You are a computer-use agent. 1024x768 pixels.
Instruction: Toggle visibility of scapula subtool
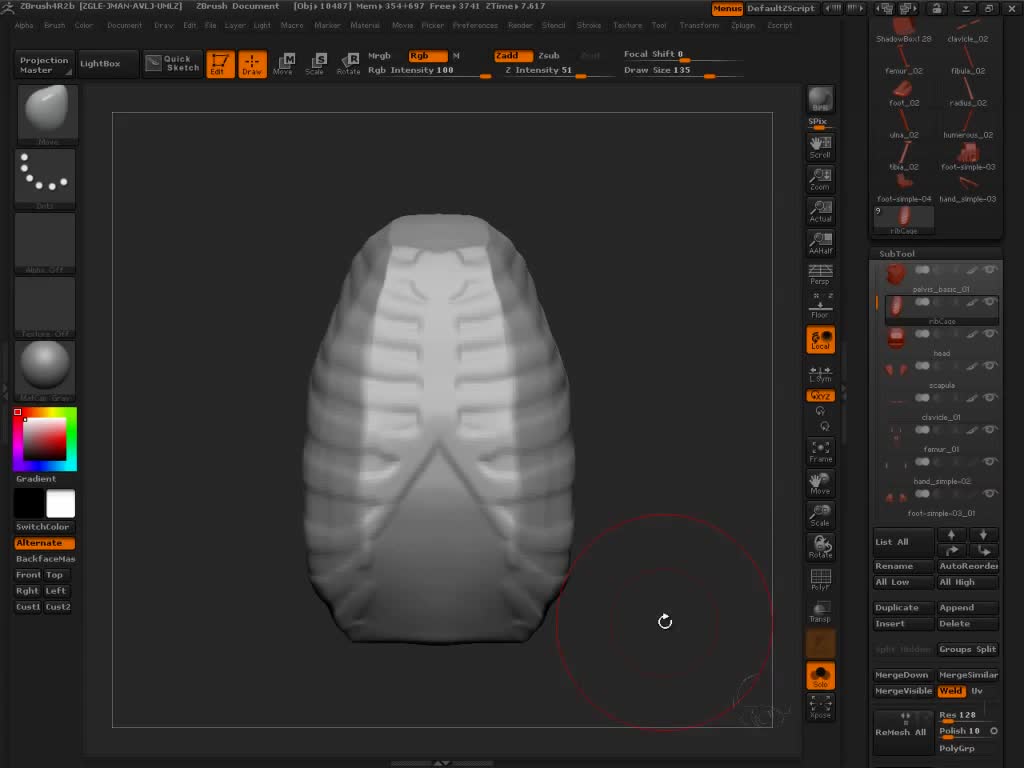point(991,366)
